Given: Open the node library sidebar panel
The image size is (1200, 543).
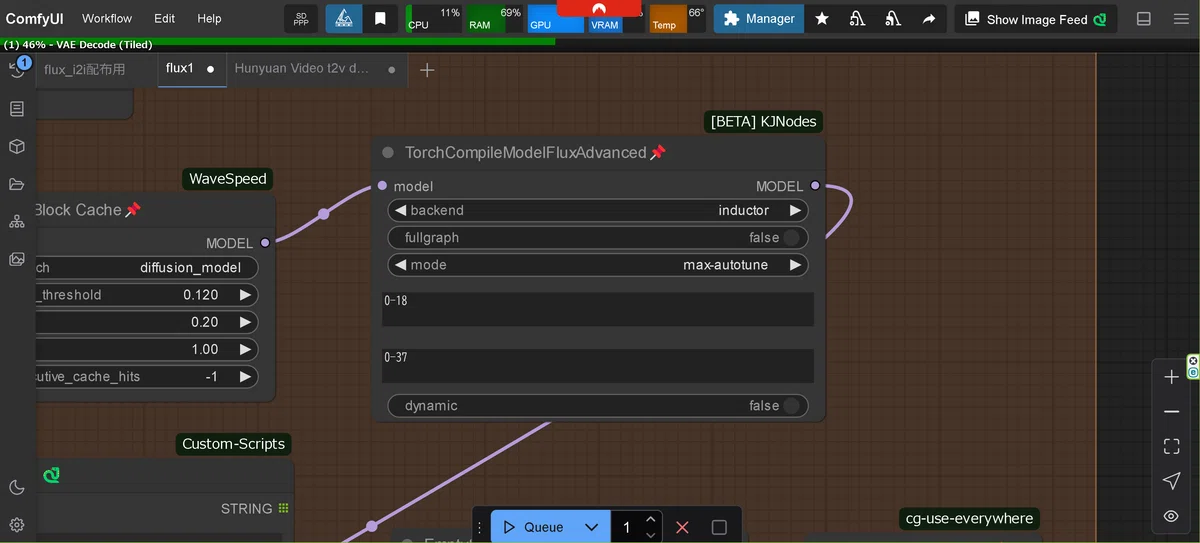Looking at the screenshot, I should 17,109.
